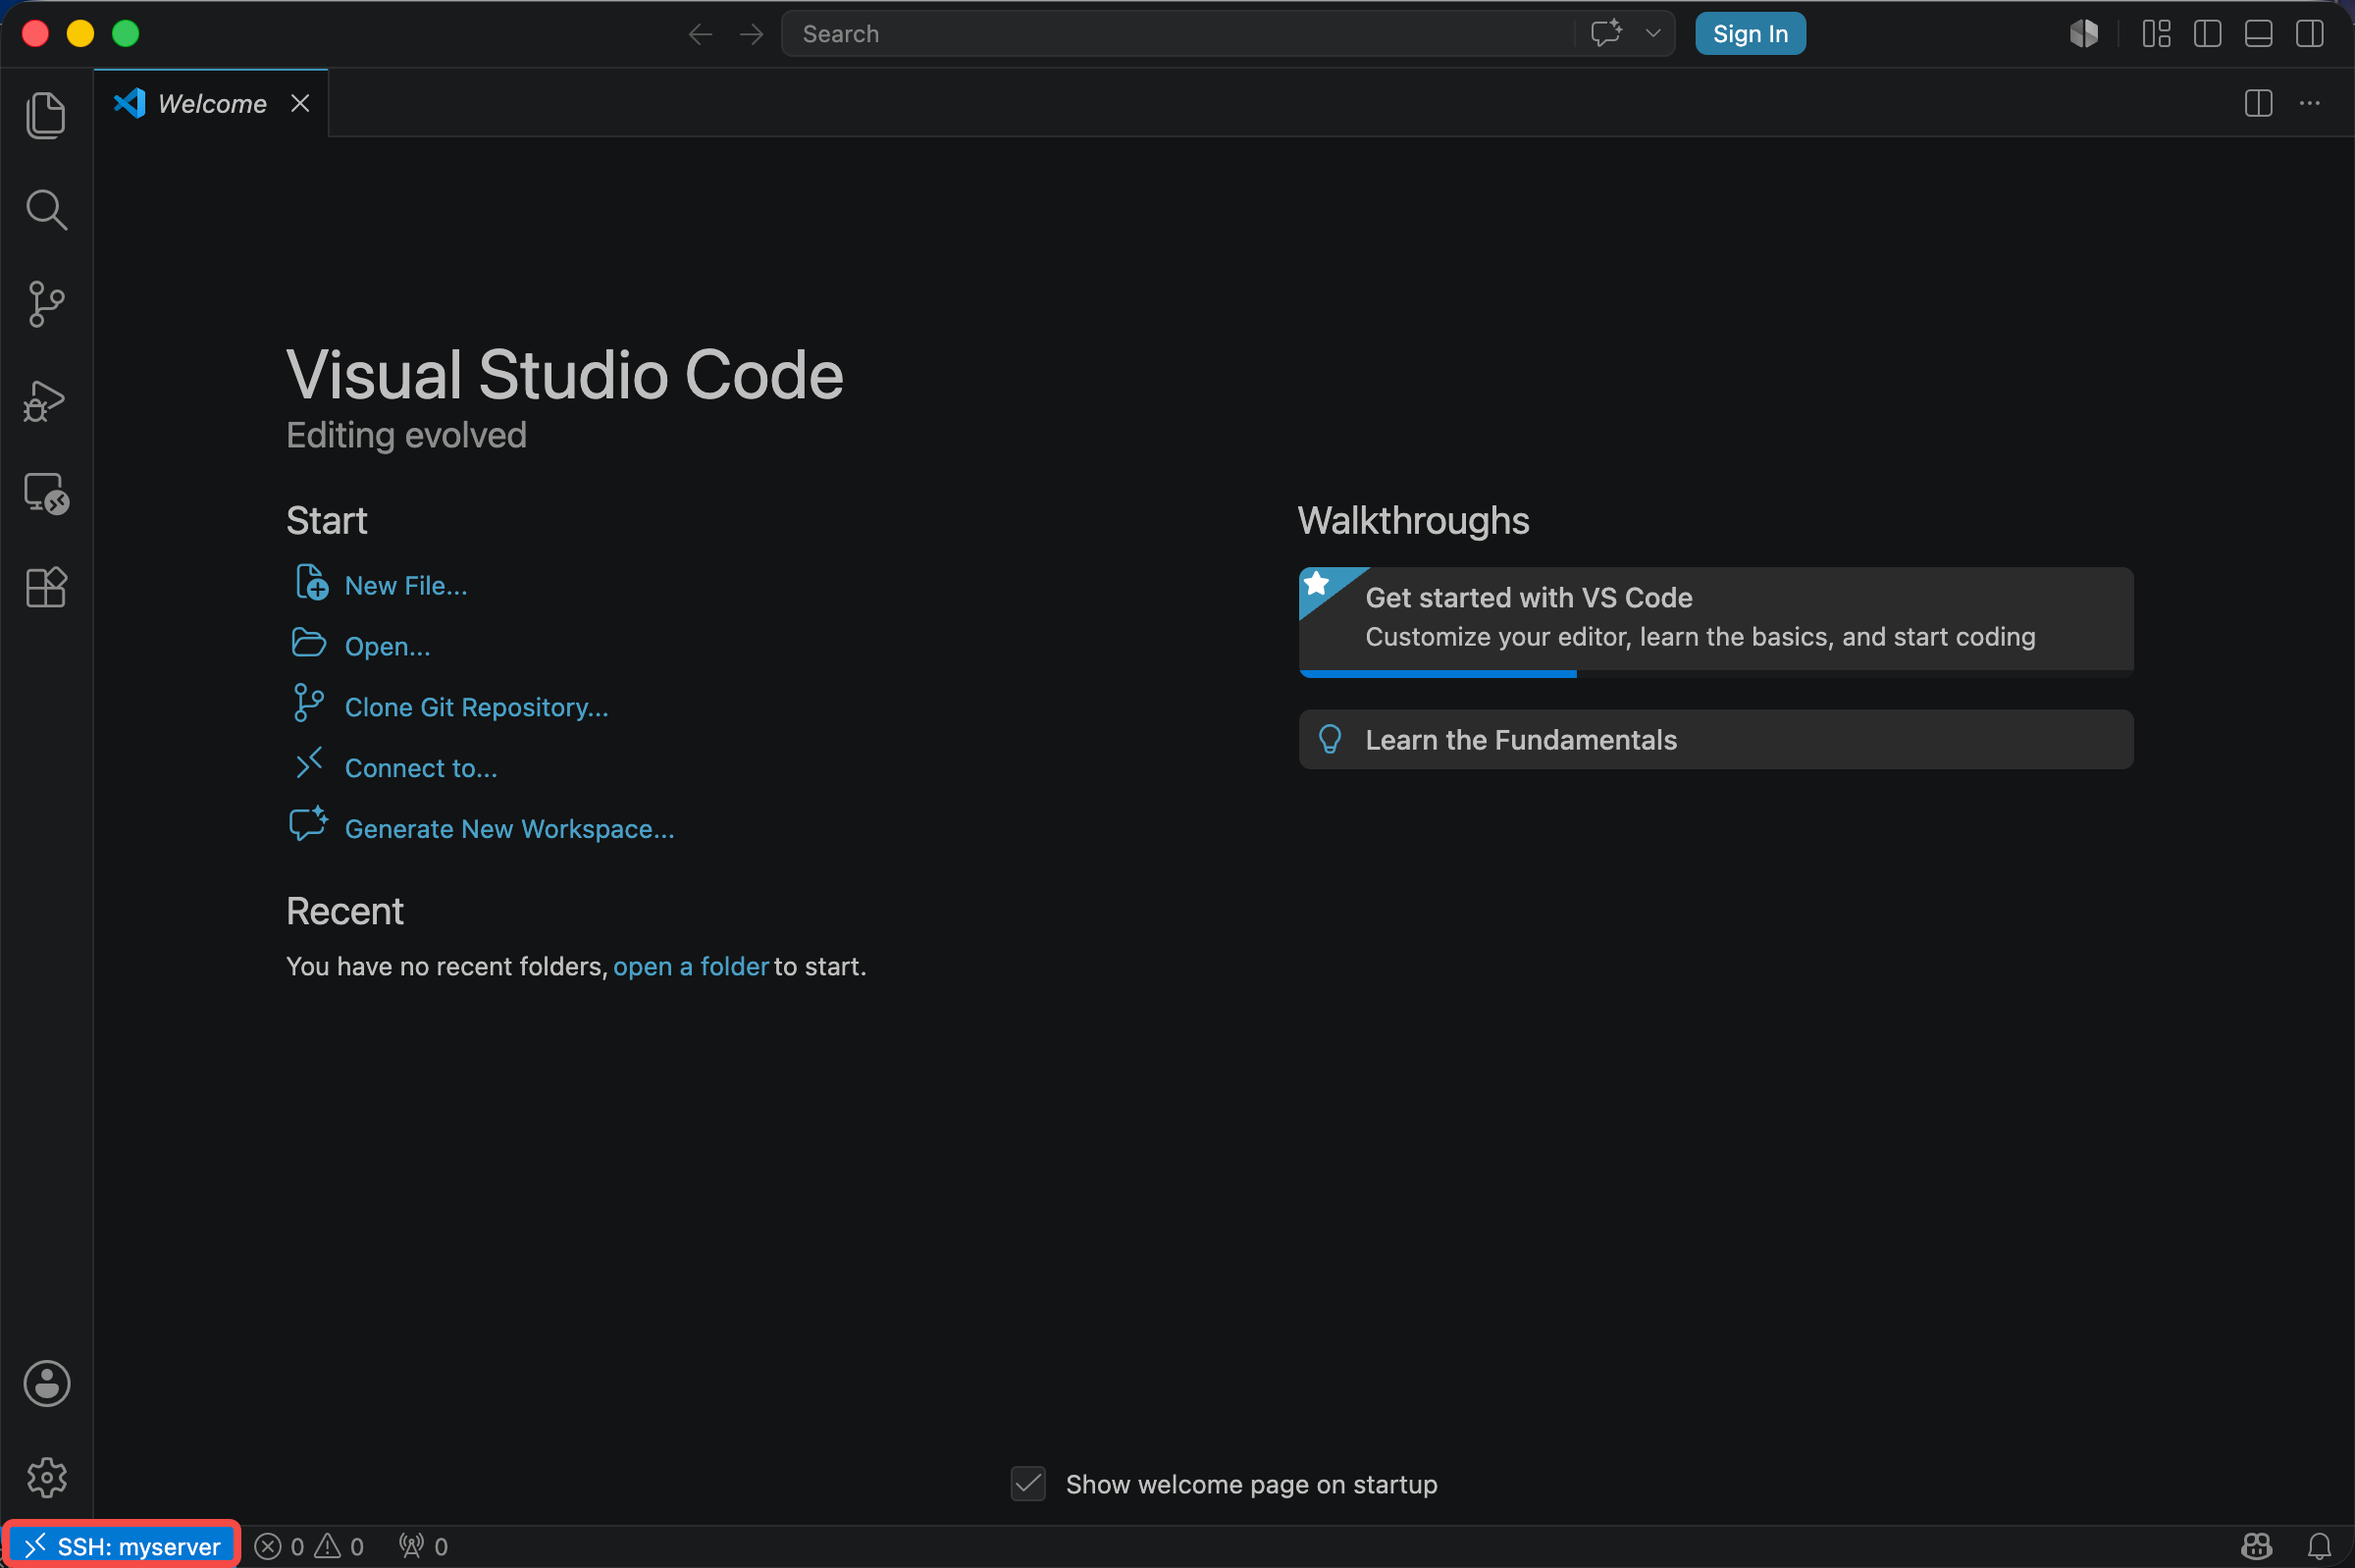Open the editor More Actions ellipsis menu

[2309, 103]
